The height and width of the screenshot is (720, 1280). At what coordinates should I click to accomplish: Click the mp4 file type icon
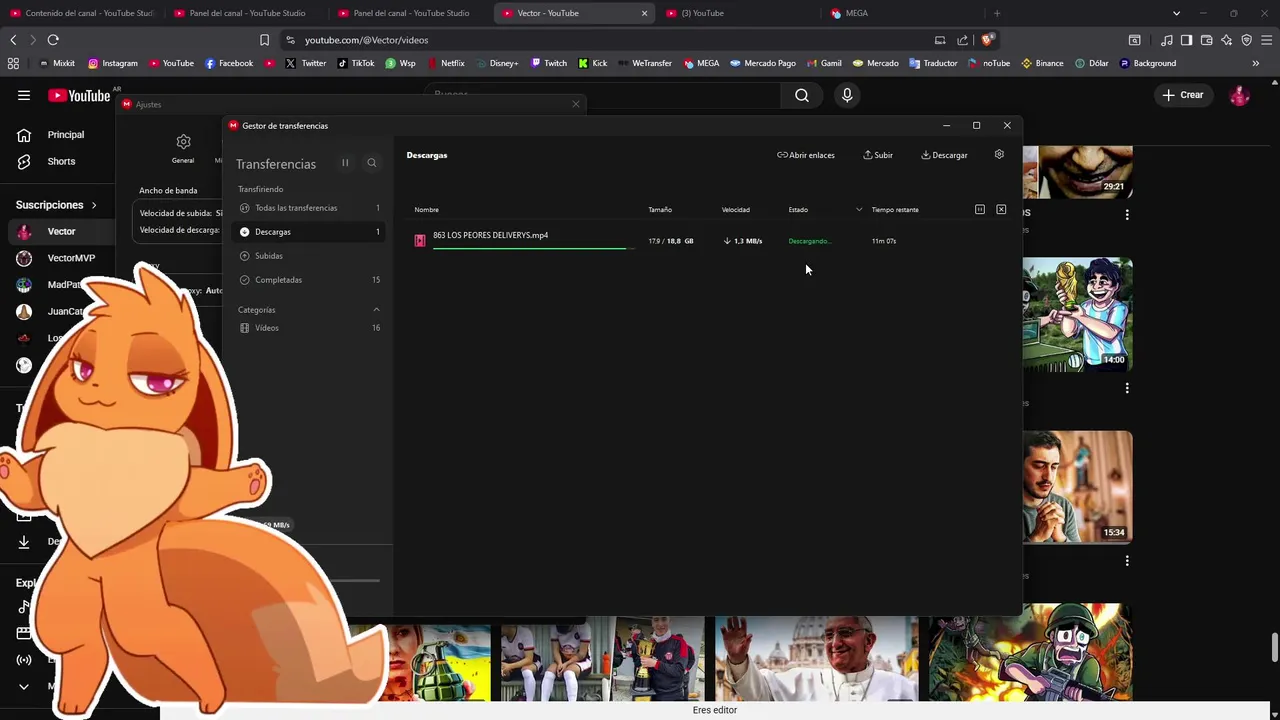420,240
